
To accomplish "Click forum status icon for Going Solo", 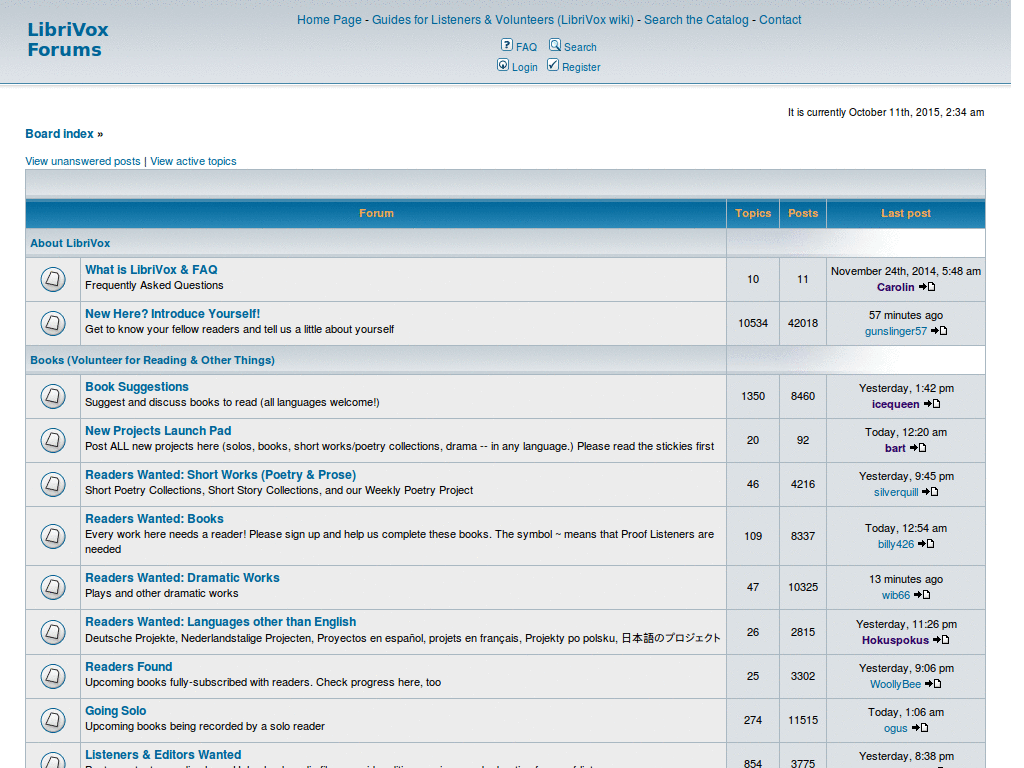I will pyautogui.click(x=53, y=720).
